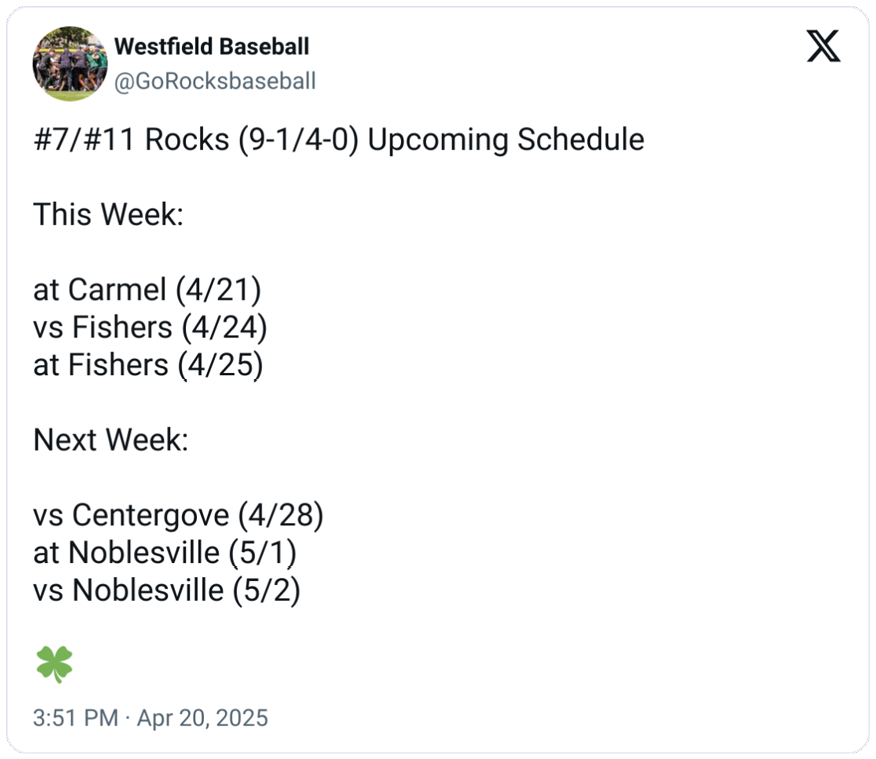Click the "Next Week:" heading
The height and width of the screenshot is (759, 876).
click(110, 440)
